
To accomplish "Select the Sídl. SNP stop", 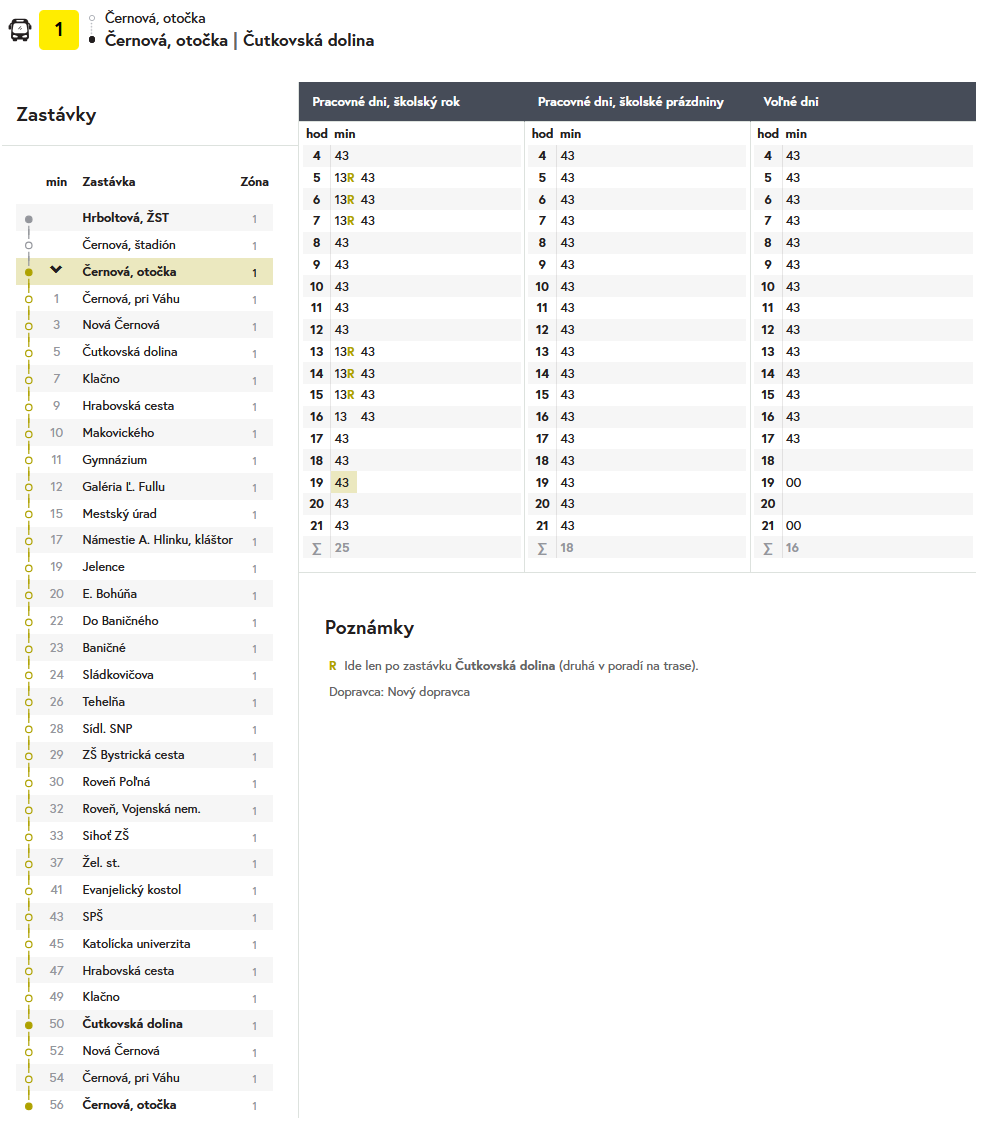I will point(107,729).
